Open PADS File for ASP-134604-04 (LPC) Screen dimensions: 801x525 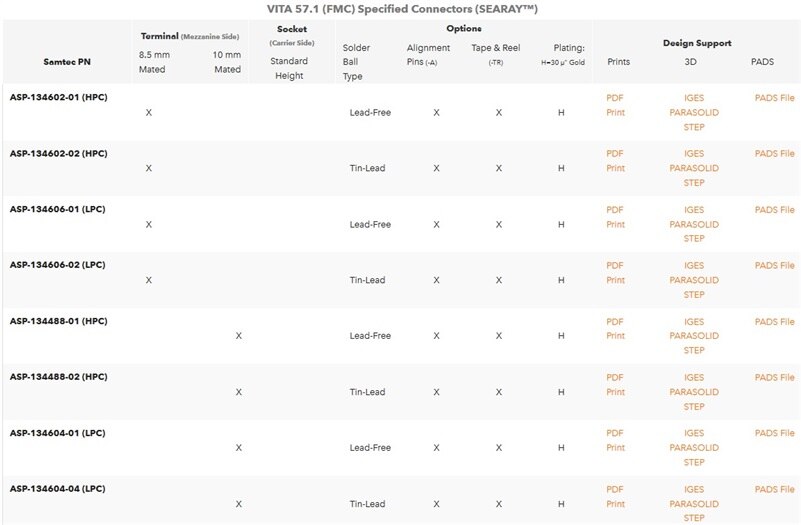pyautogui.click(x=774, y=490)
